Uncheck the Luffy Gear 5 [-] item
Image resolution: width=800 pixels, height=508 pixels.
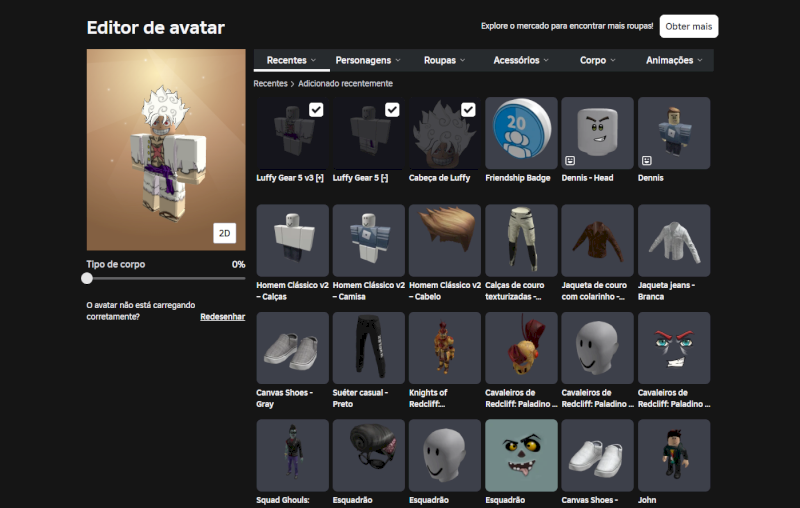pos(392,110)
